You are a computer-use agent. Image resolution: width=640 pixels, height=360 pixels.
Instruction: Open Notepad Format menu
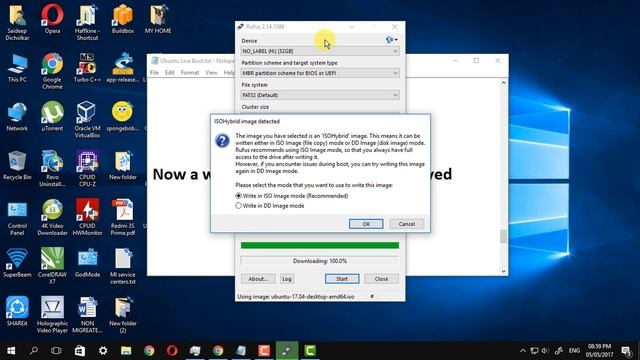[x=190, y=72]
